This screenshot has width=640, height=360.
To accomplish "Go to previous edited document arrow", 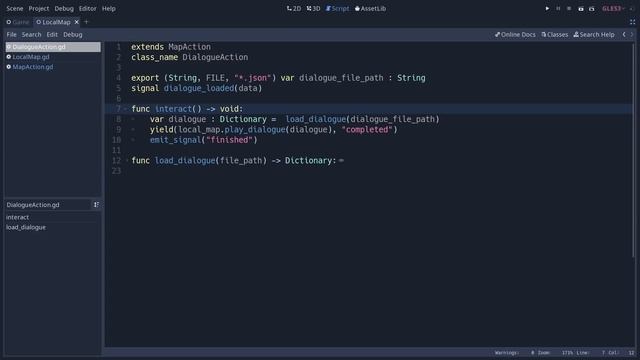I will point(624,35).
